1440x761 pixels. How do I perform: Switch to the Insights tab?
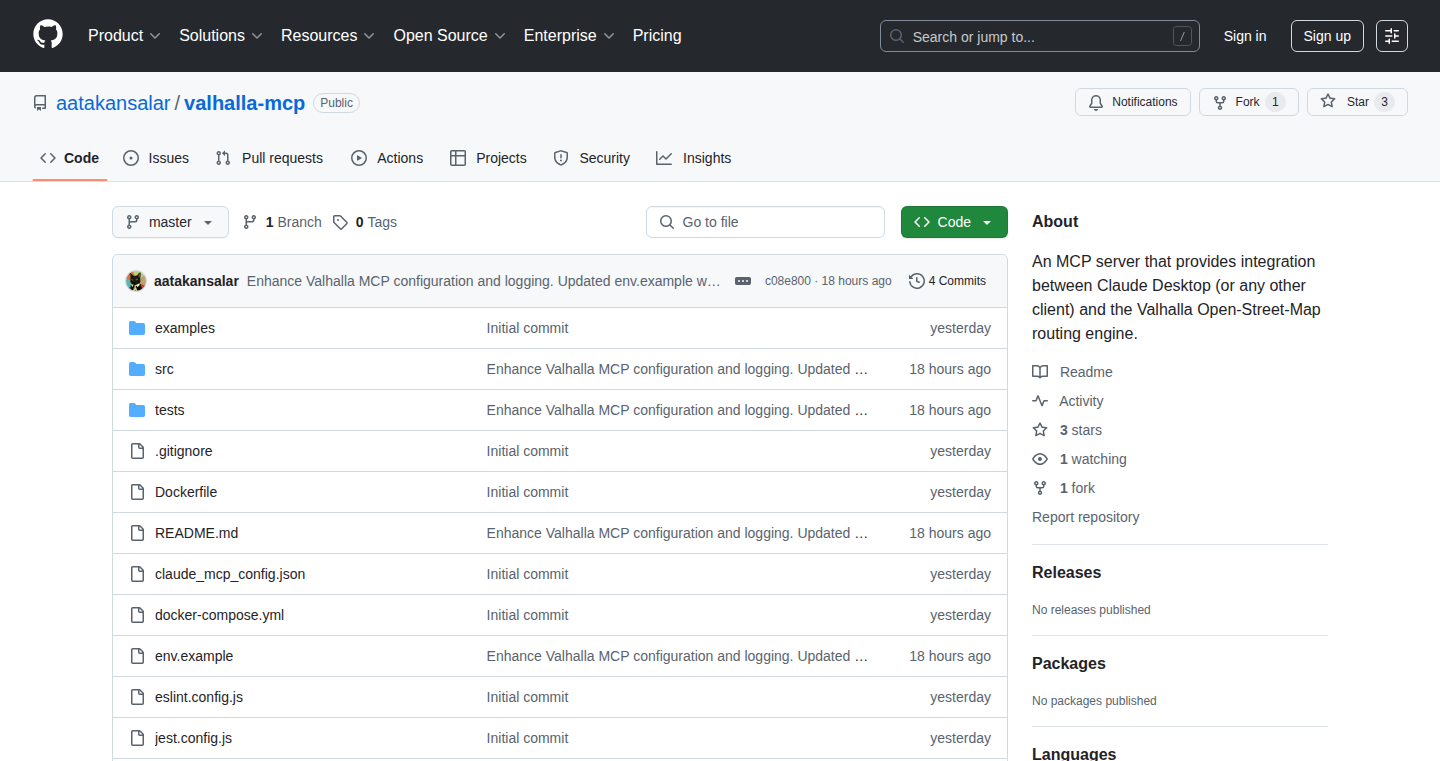(x=694, y=158)
